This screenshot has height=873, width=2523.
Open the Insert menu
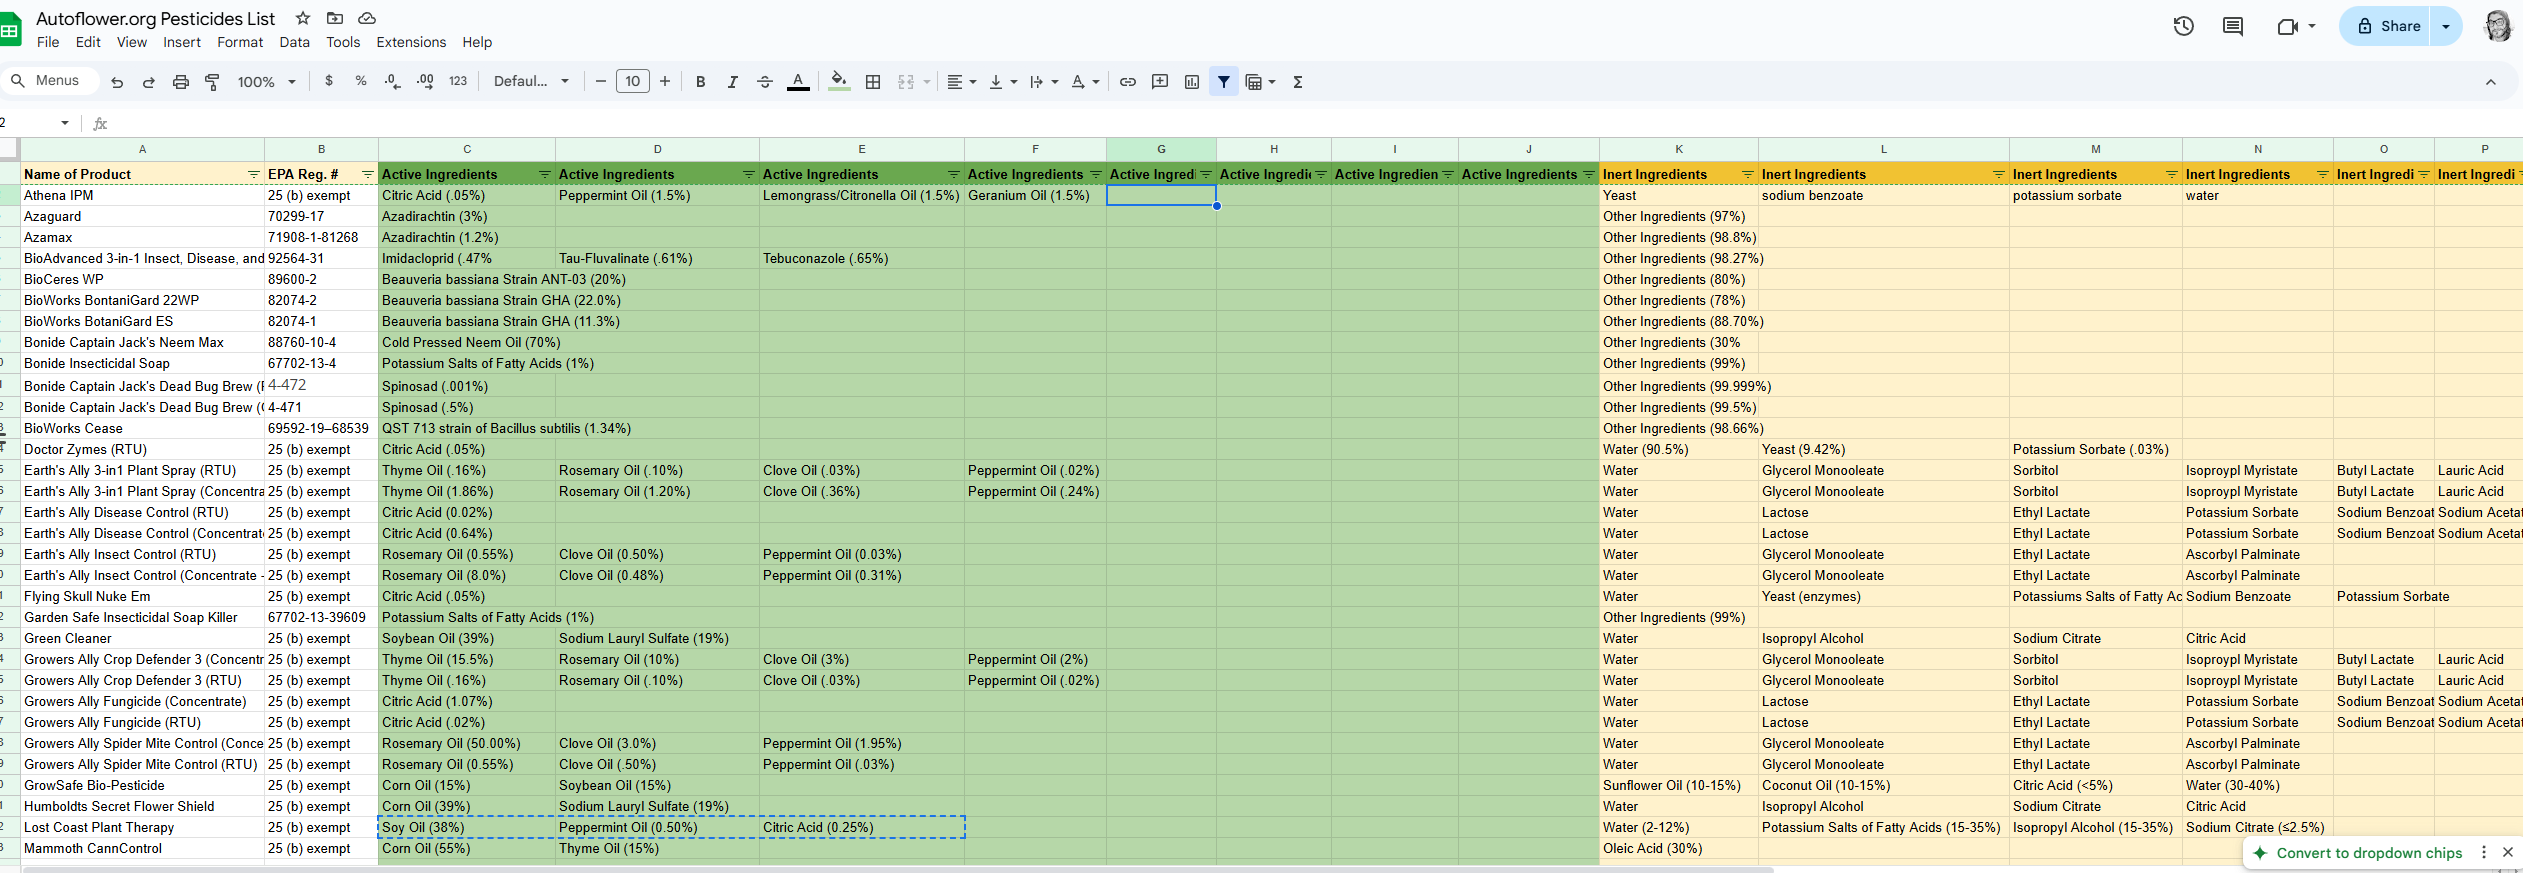click(182, 42)
